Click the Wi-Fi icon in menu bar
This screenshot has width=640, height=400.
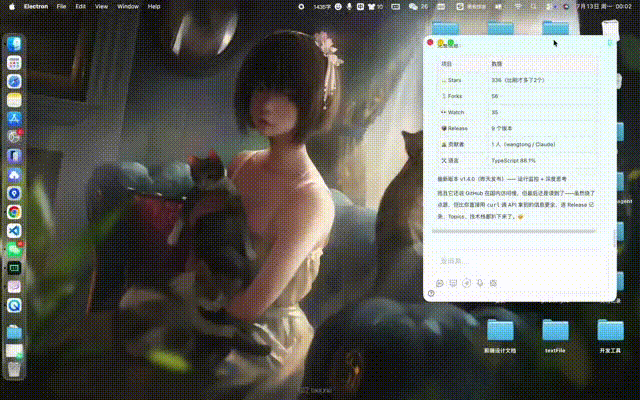click(x=518, y=7)
